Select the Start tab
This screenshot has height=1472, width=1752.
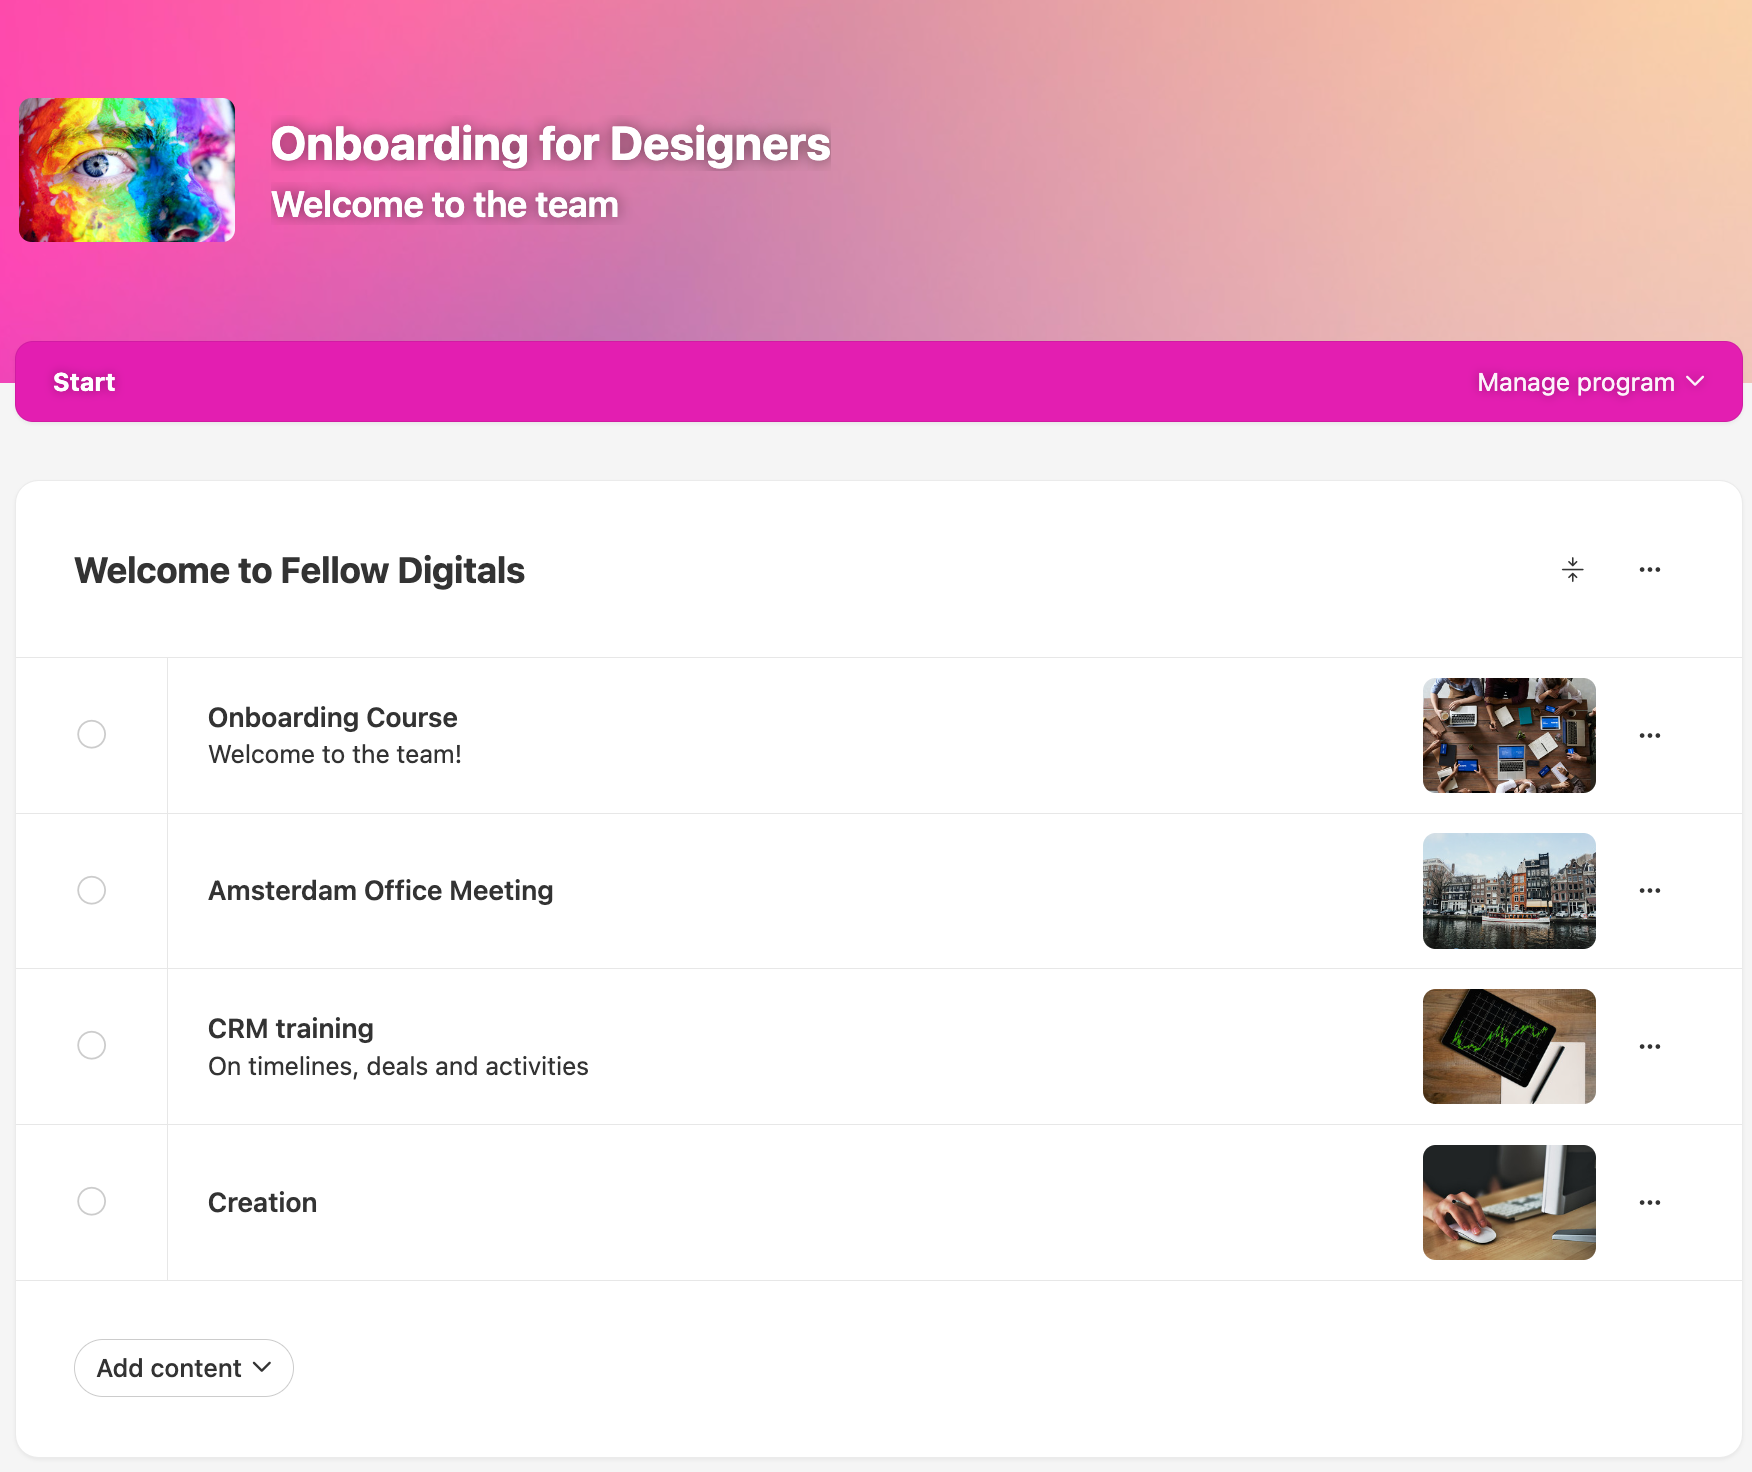(84, 382)
